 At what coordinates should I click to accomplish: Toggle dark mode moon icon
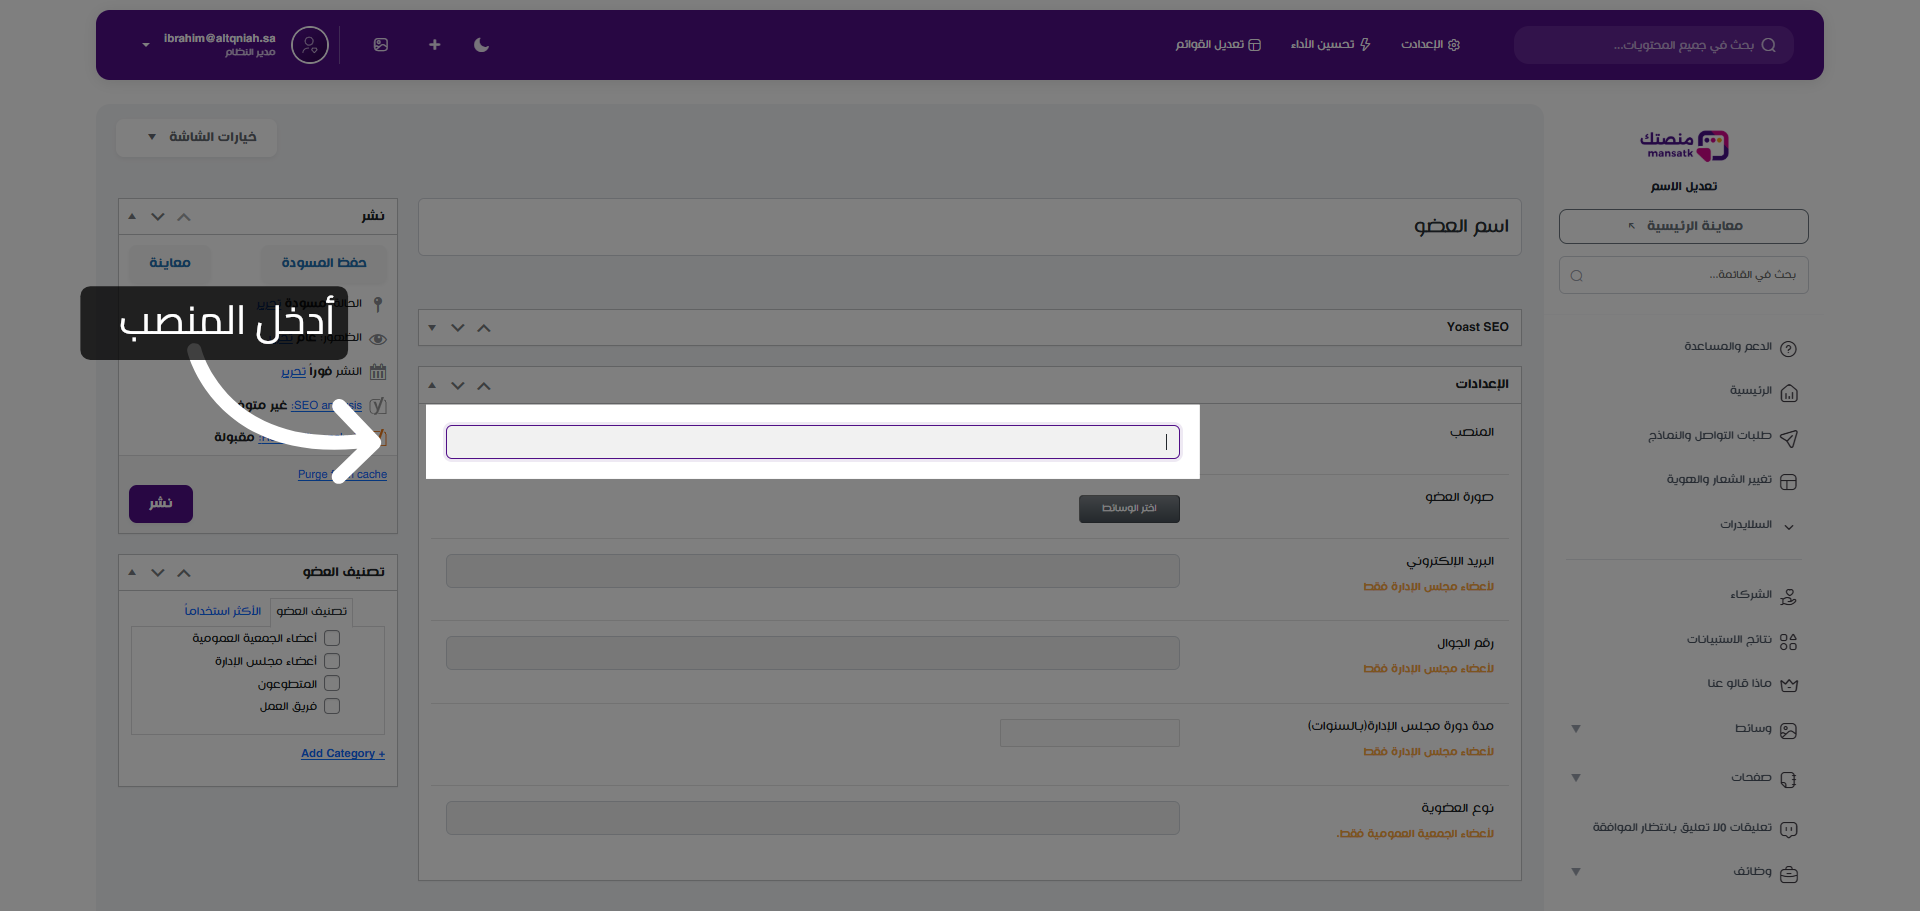pos(481,45)
